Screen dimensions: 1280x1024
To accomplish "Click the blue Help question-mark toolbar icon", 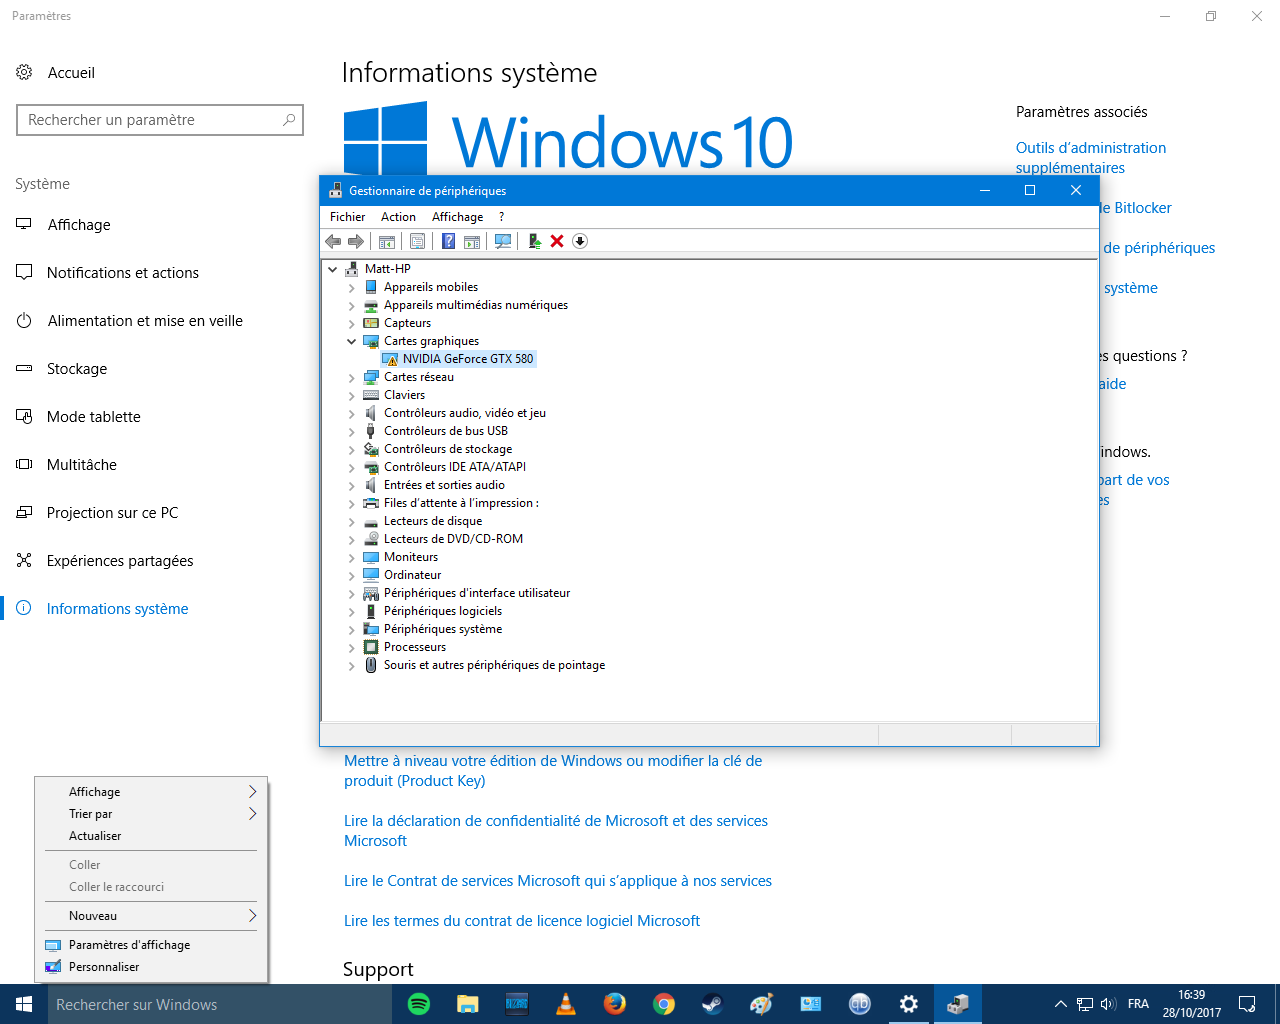I will tap(448, 241).
